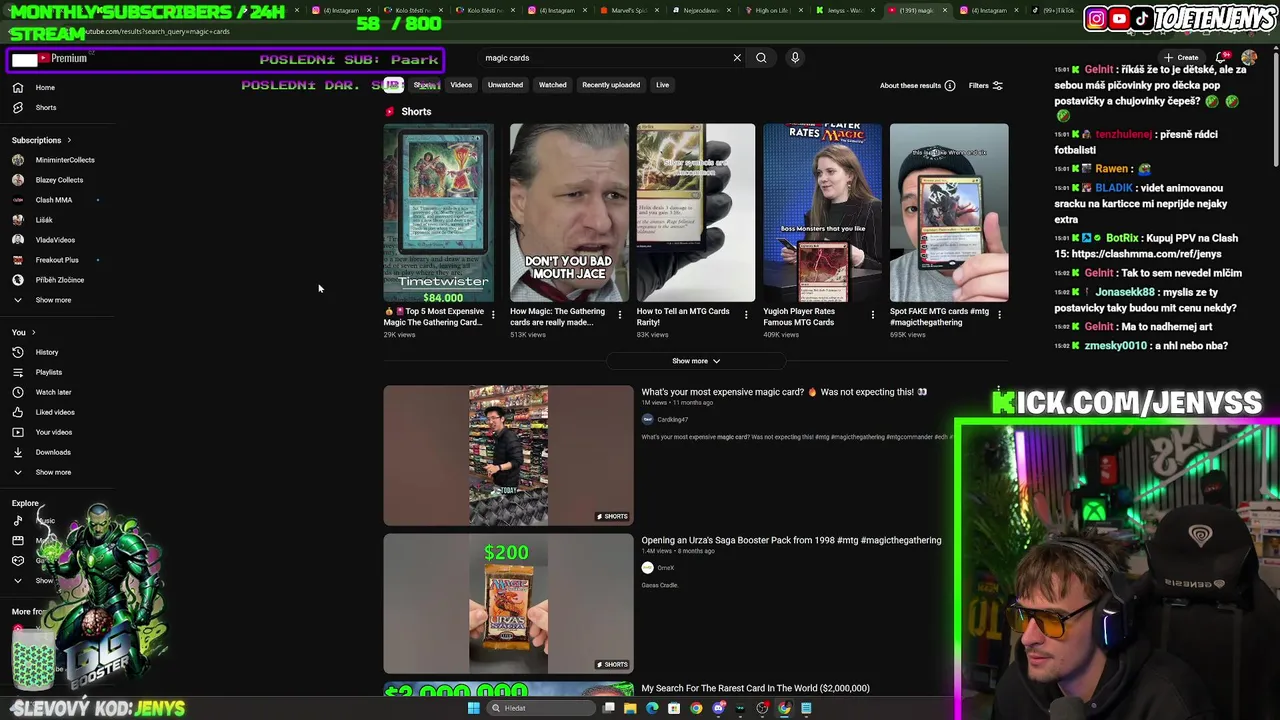Image resolution: width=1280 pixels, height=720 pixels.
Task: Open the search Filters panel
Action: click(986, 86)
